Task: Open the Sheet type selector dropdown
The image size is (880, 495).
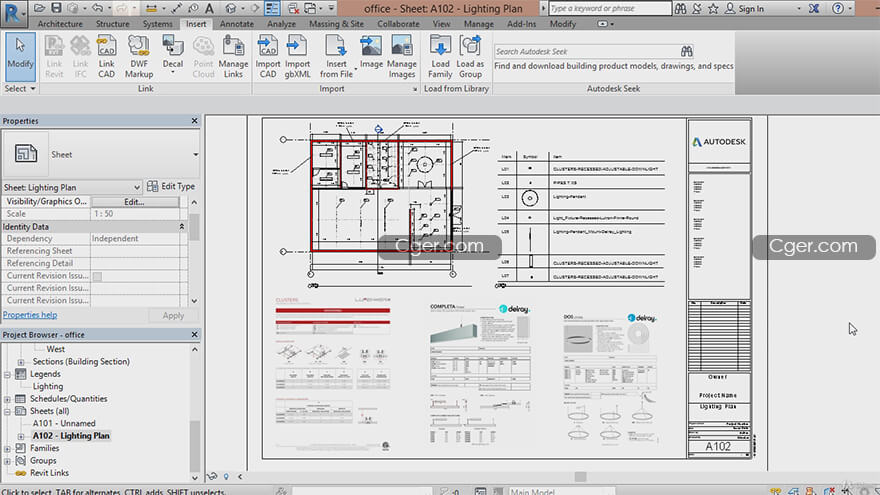Action: (195, 154)
